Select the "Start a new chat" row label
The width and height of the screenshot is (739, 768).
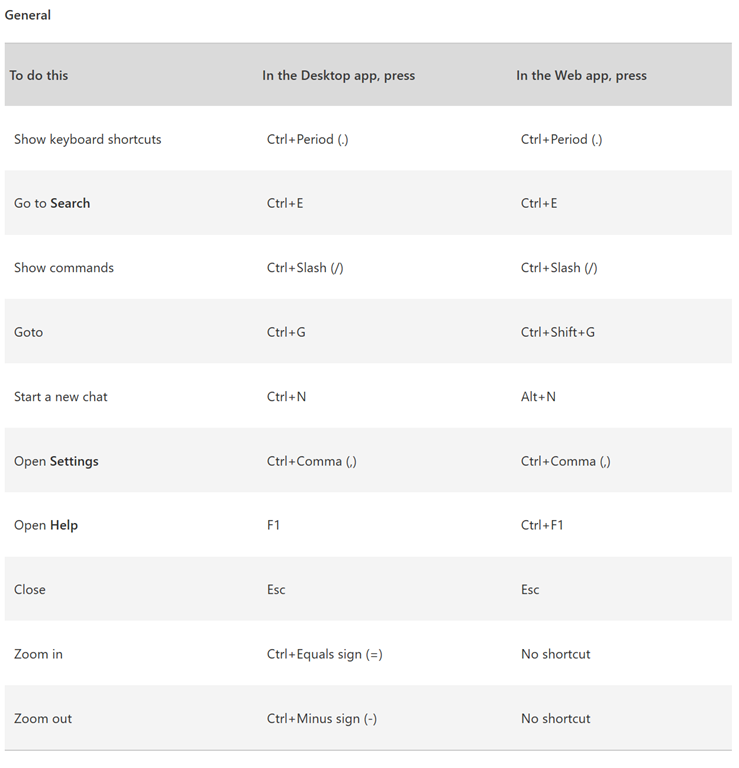point(61,397)
